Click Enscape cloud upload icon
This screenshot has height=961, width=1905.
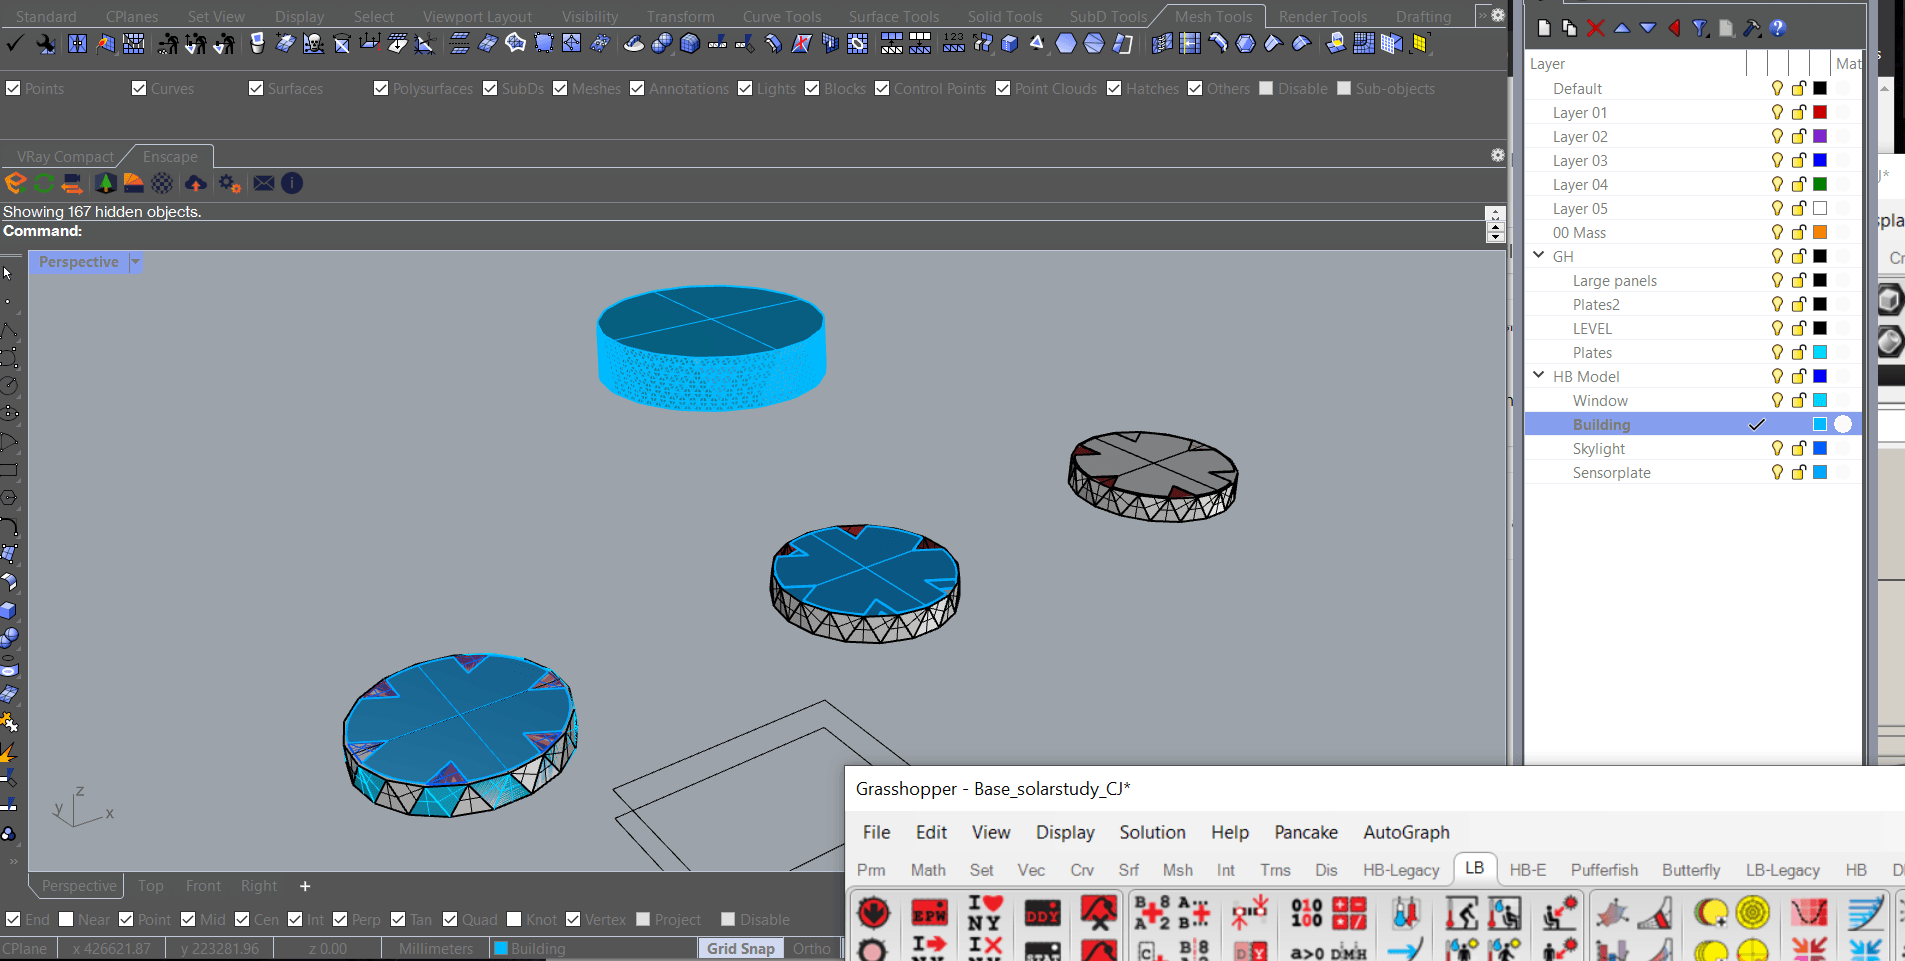[196, 183]
